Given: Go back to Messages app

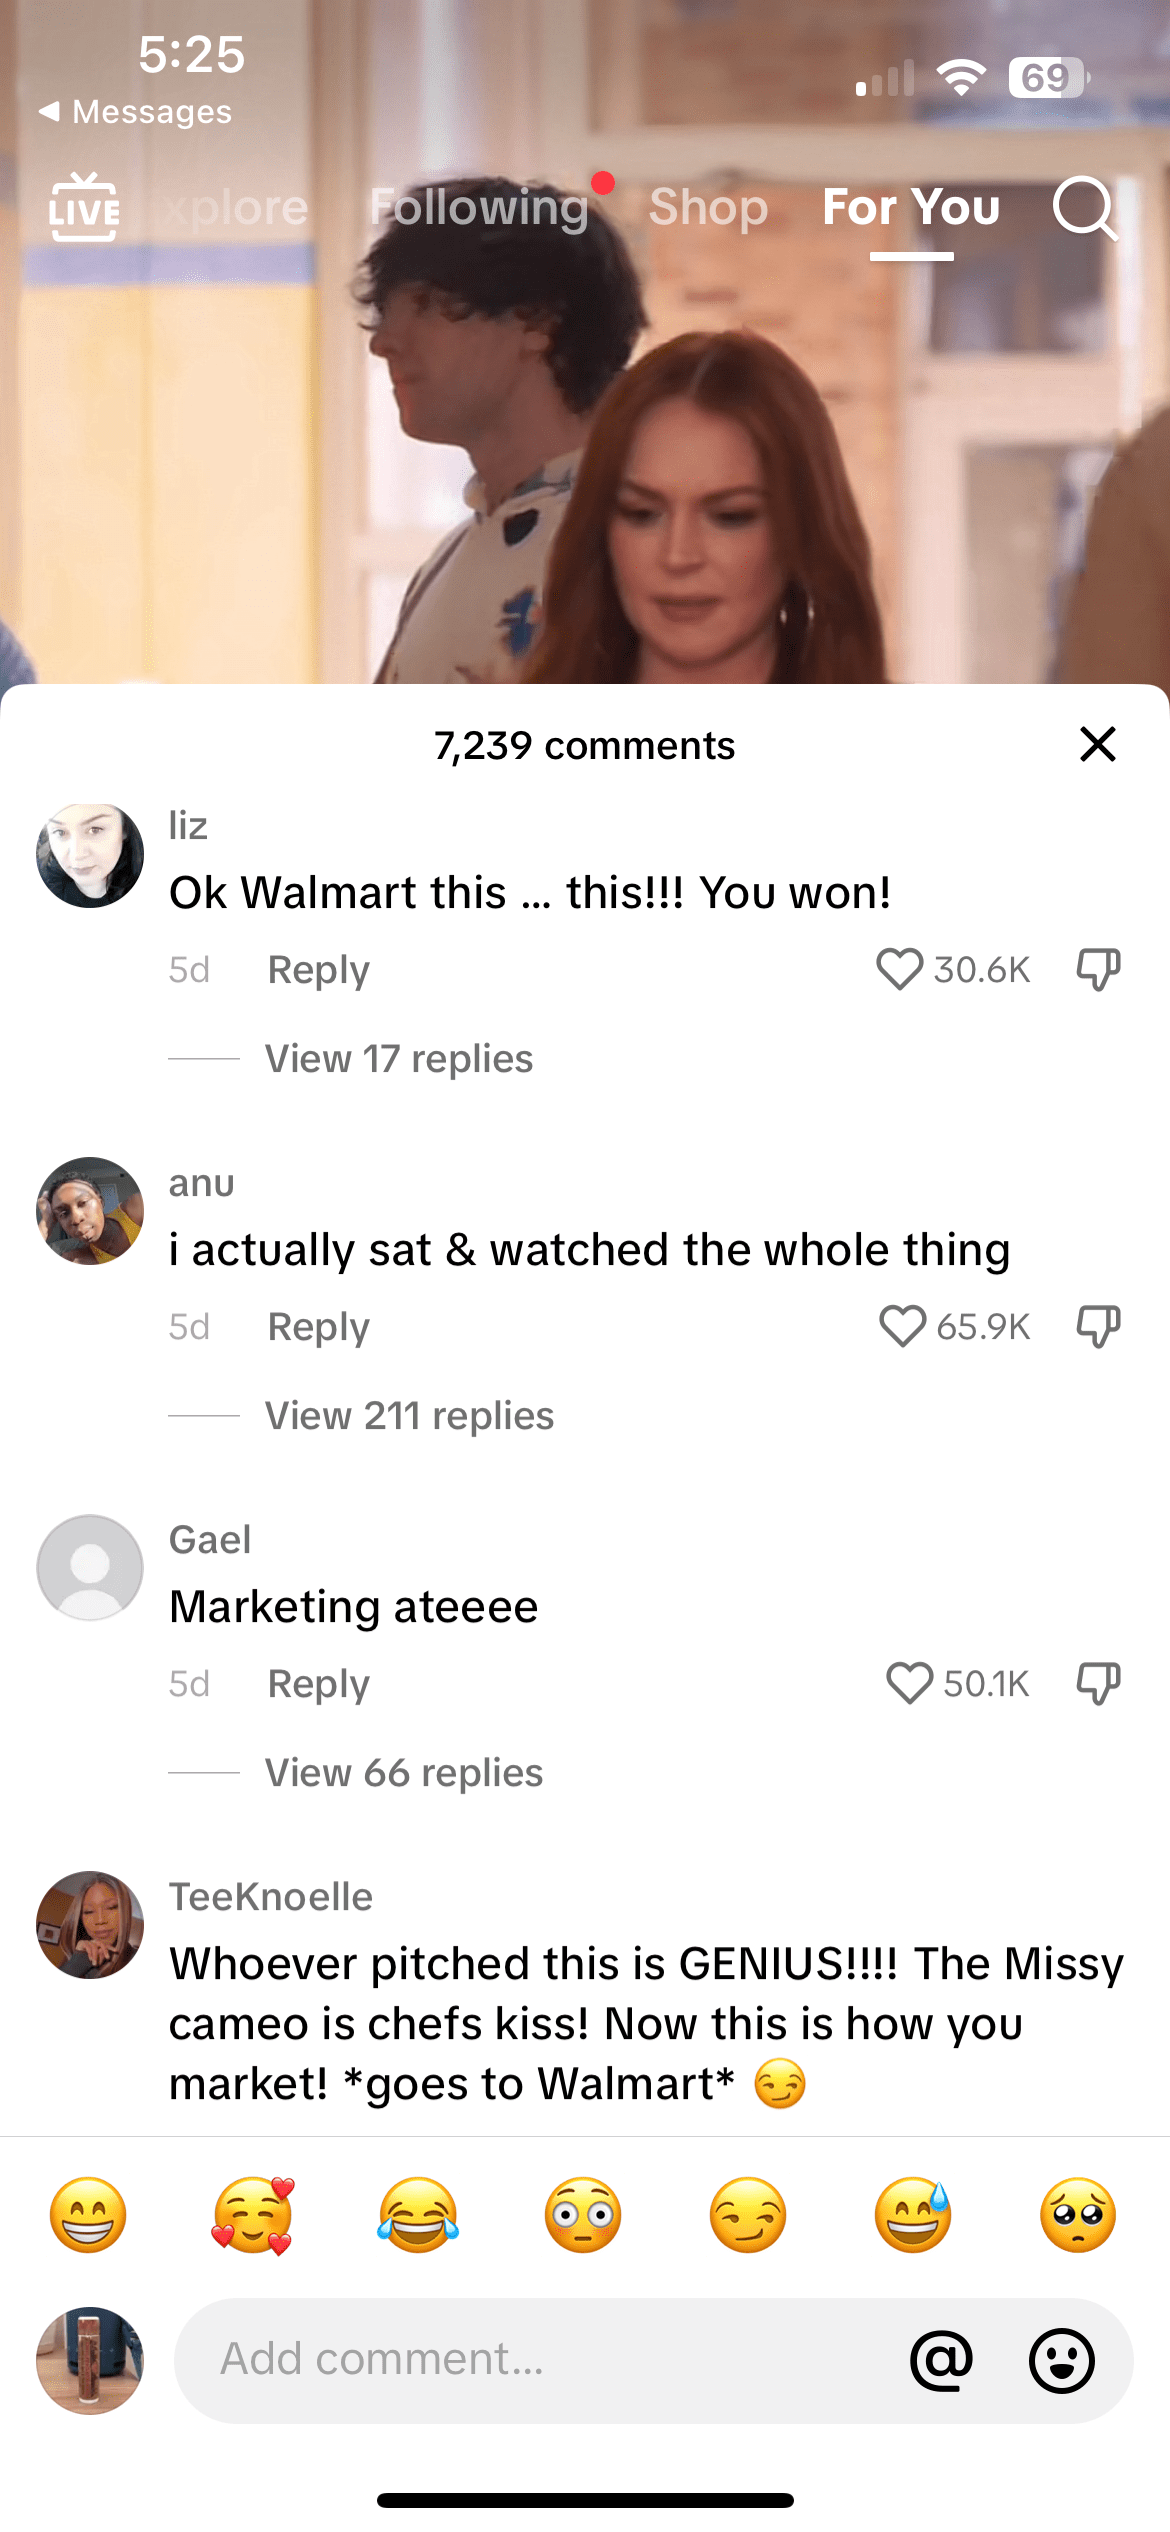Looking at the screenshot, I should 135,112.
